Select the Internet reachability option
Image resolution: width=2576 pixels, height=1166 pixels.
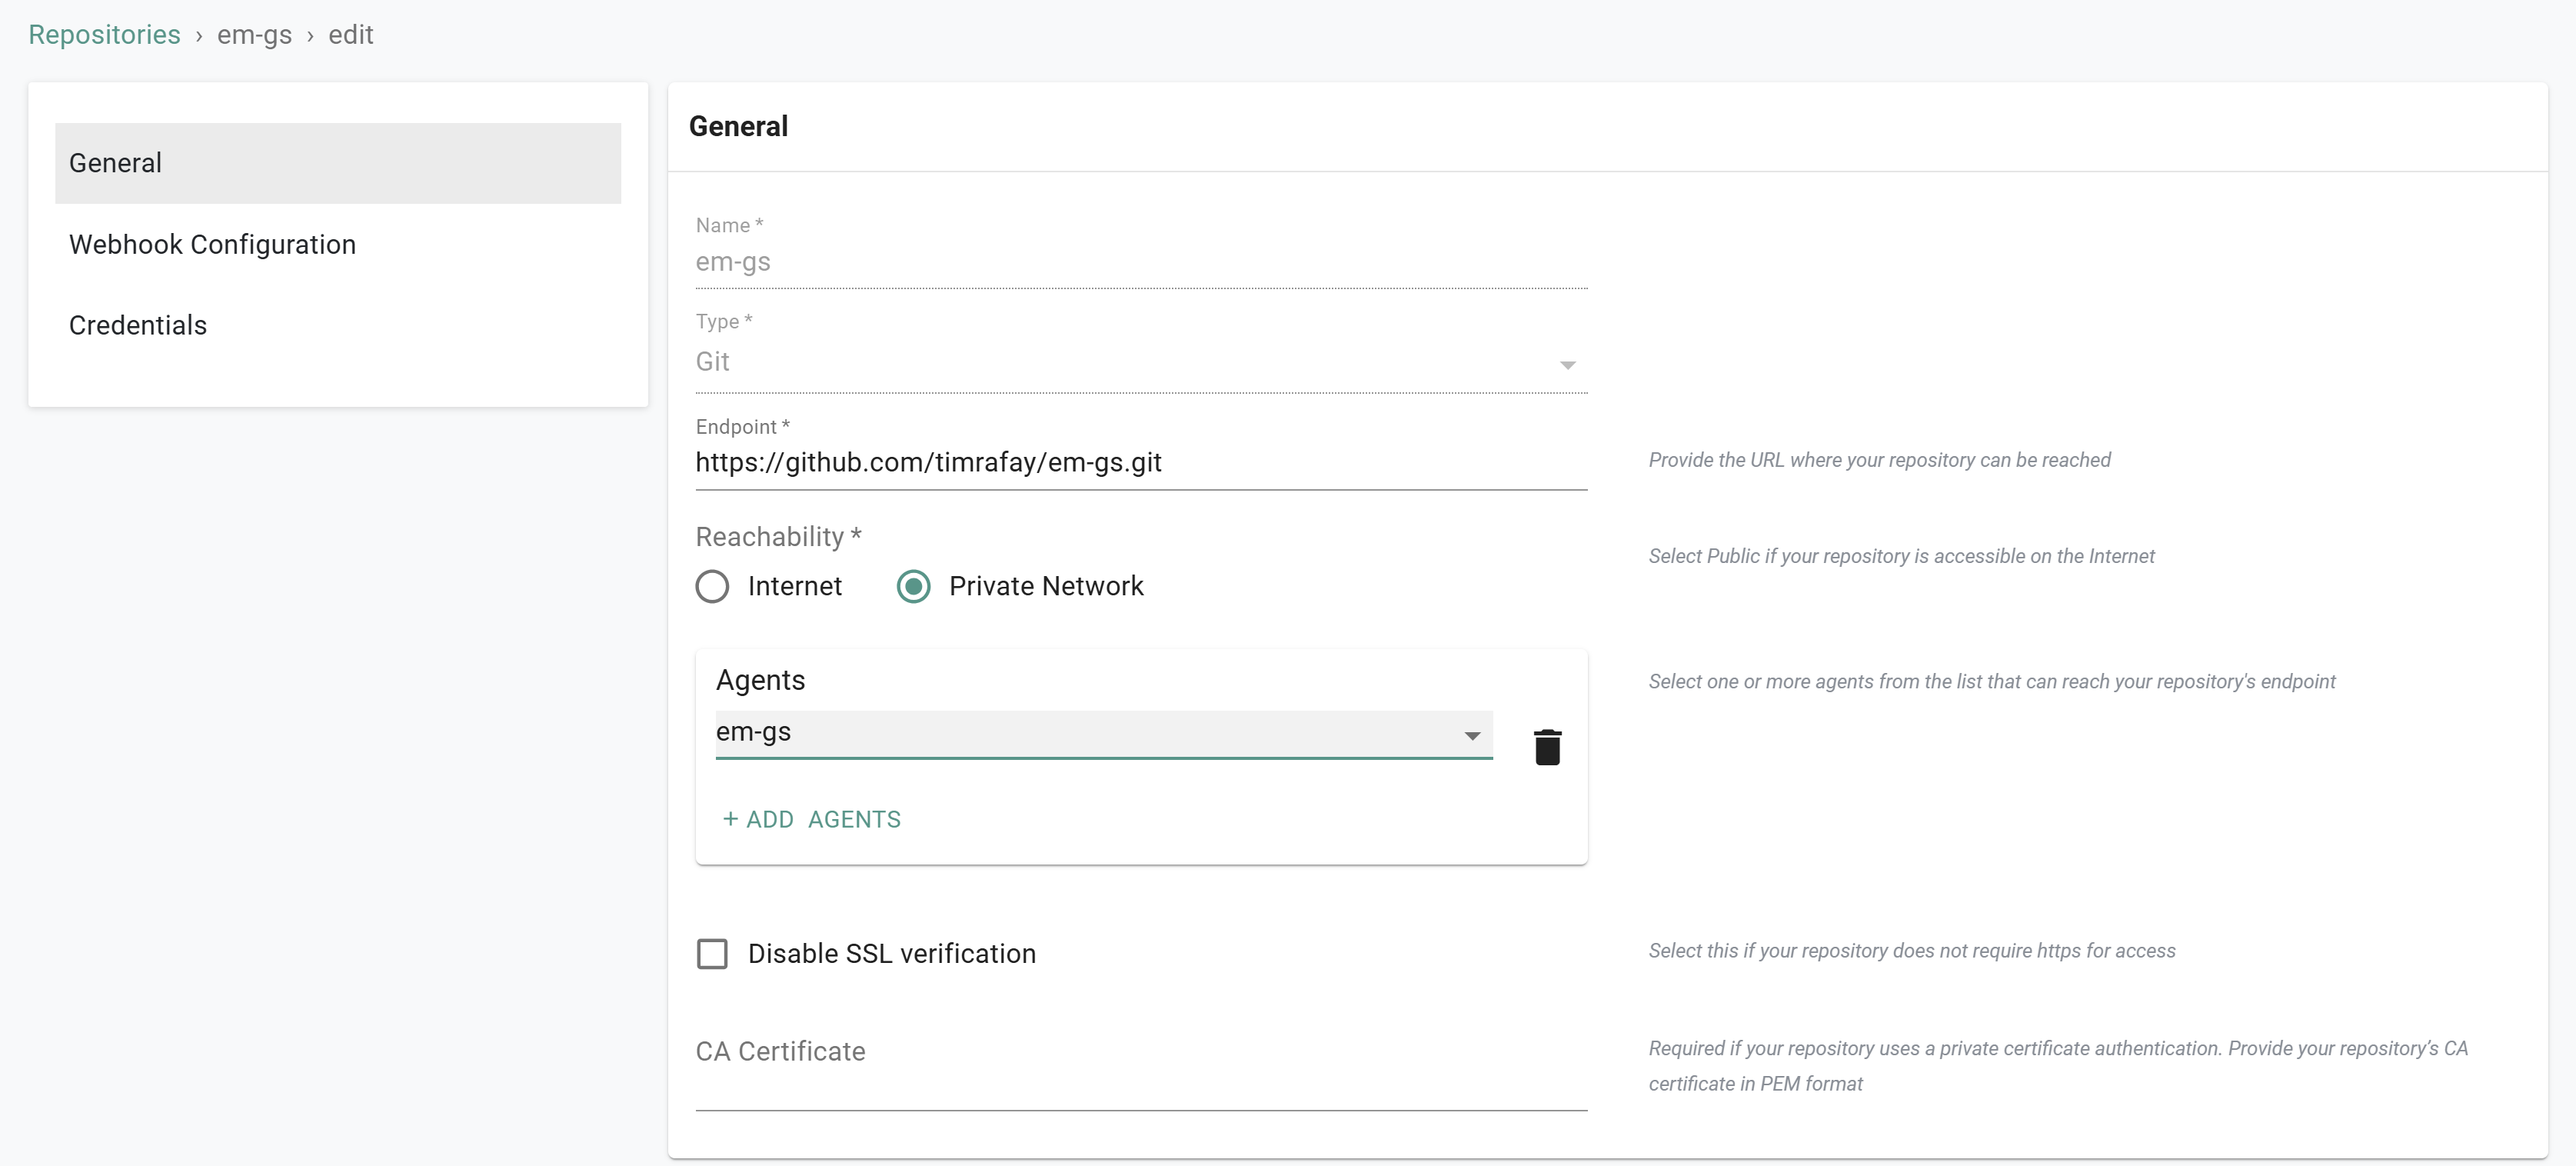point(712,586)
